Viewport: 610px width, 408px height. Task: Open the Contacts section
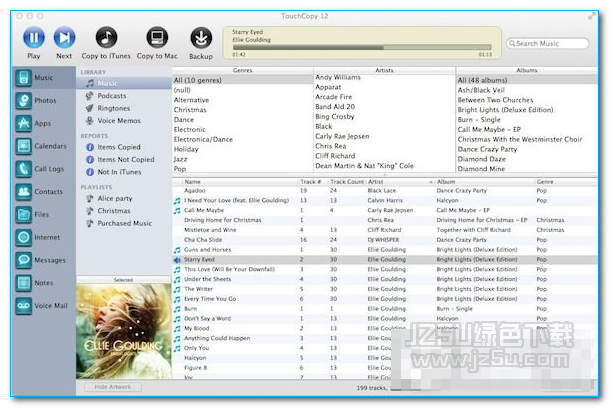point(44,192)
